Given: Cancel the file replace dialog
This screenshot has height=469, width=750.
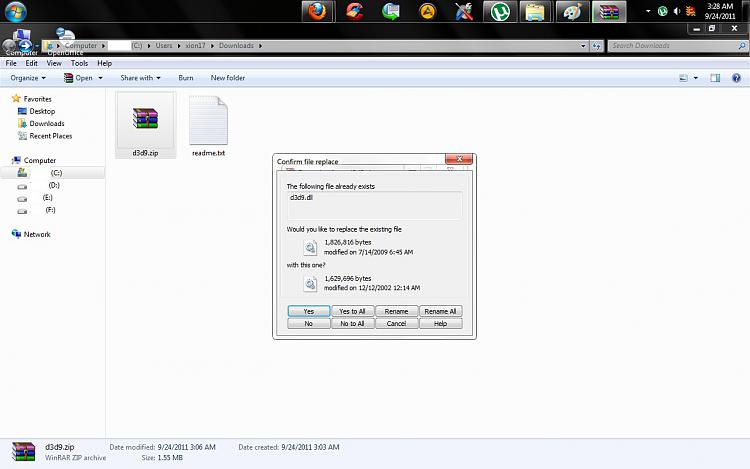Looking at the screenshot, I should tap(396, 324).
